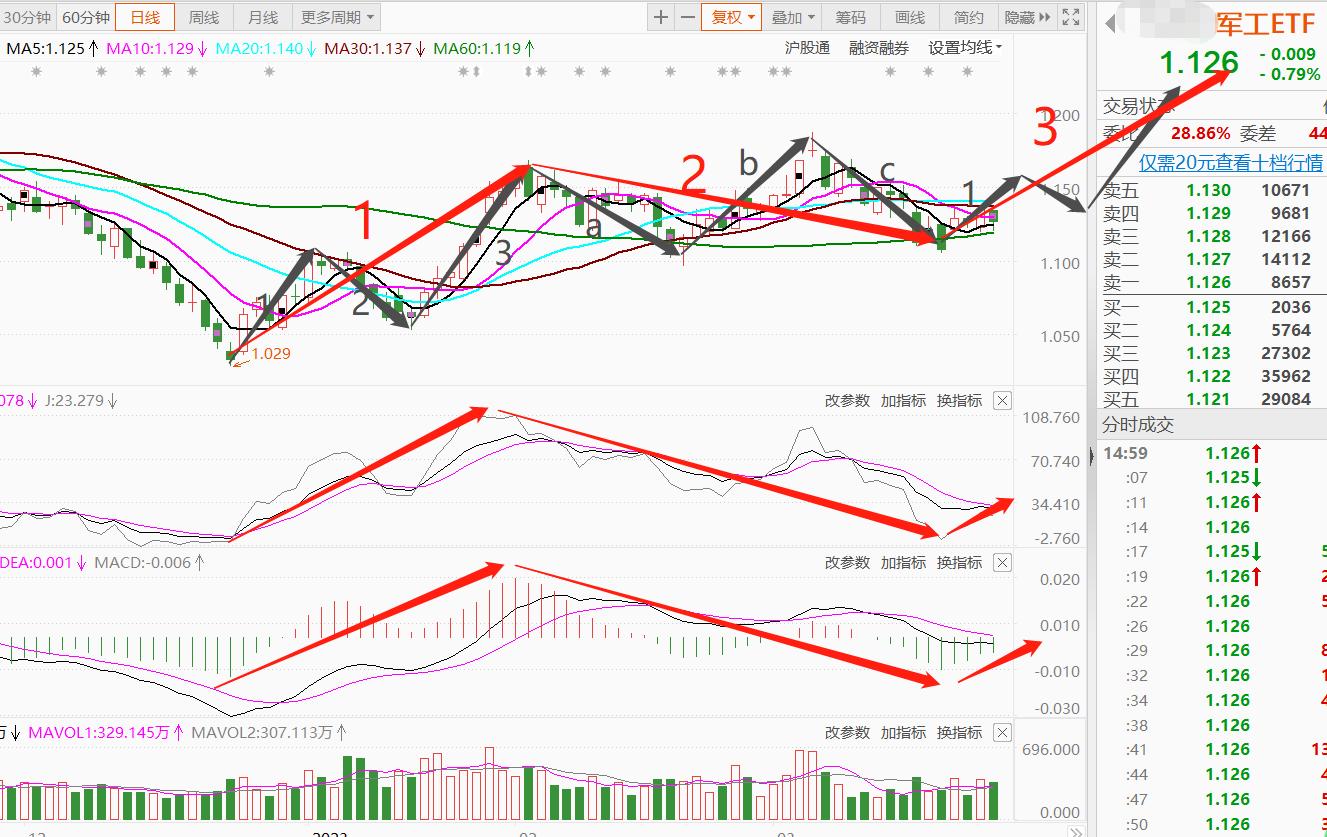Click the 14:59 trade tick row
The height and width of the screenshot is (837, 1327).
pos(1212,453)
